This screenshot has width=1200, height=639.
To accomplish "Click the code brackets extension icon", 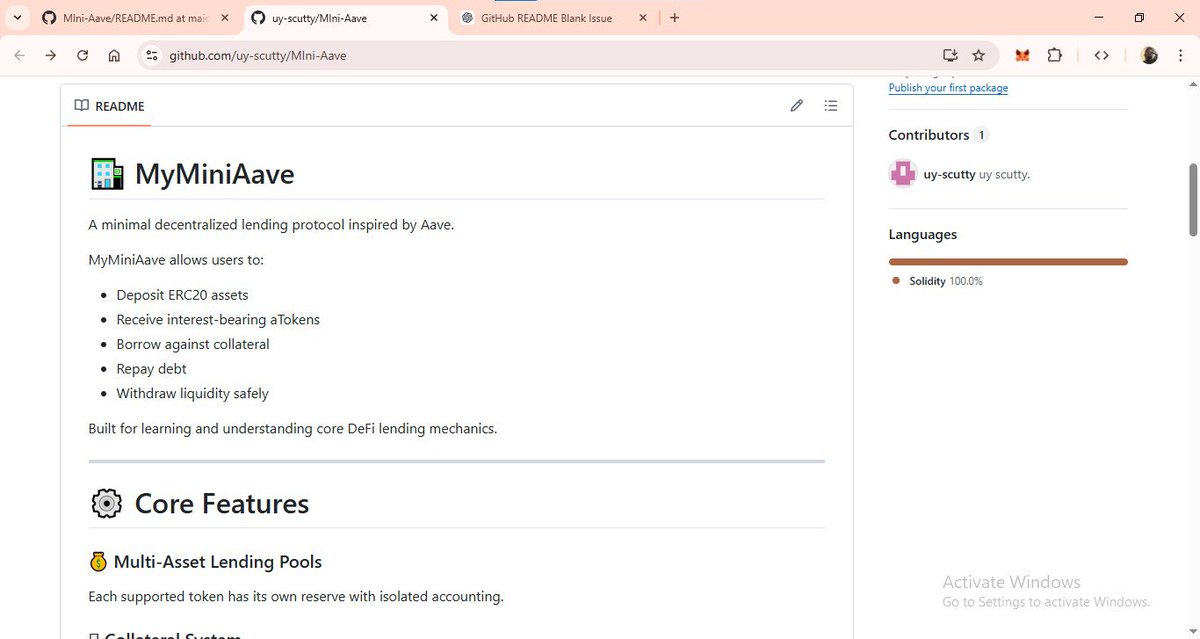I will click(1101, 56).
